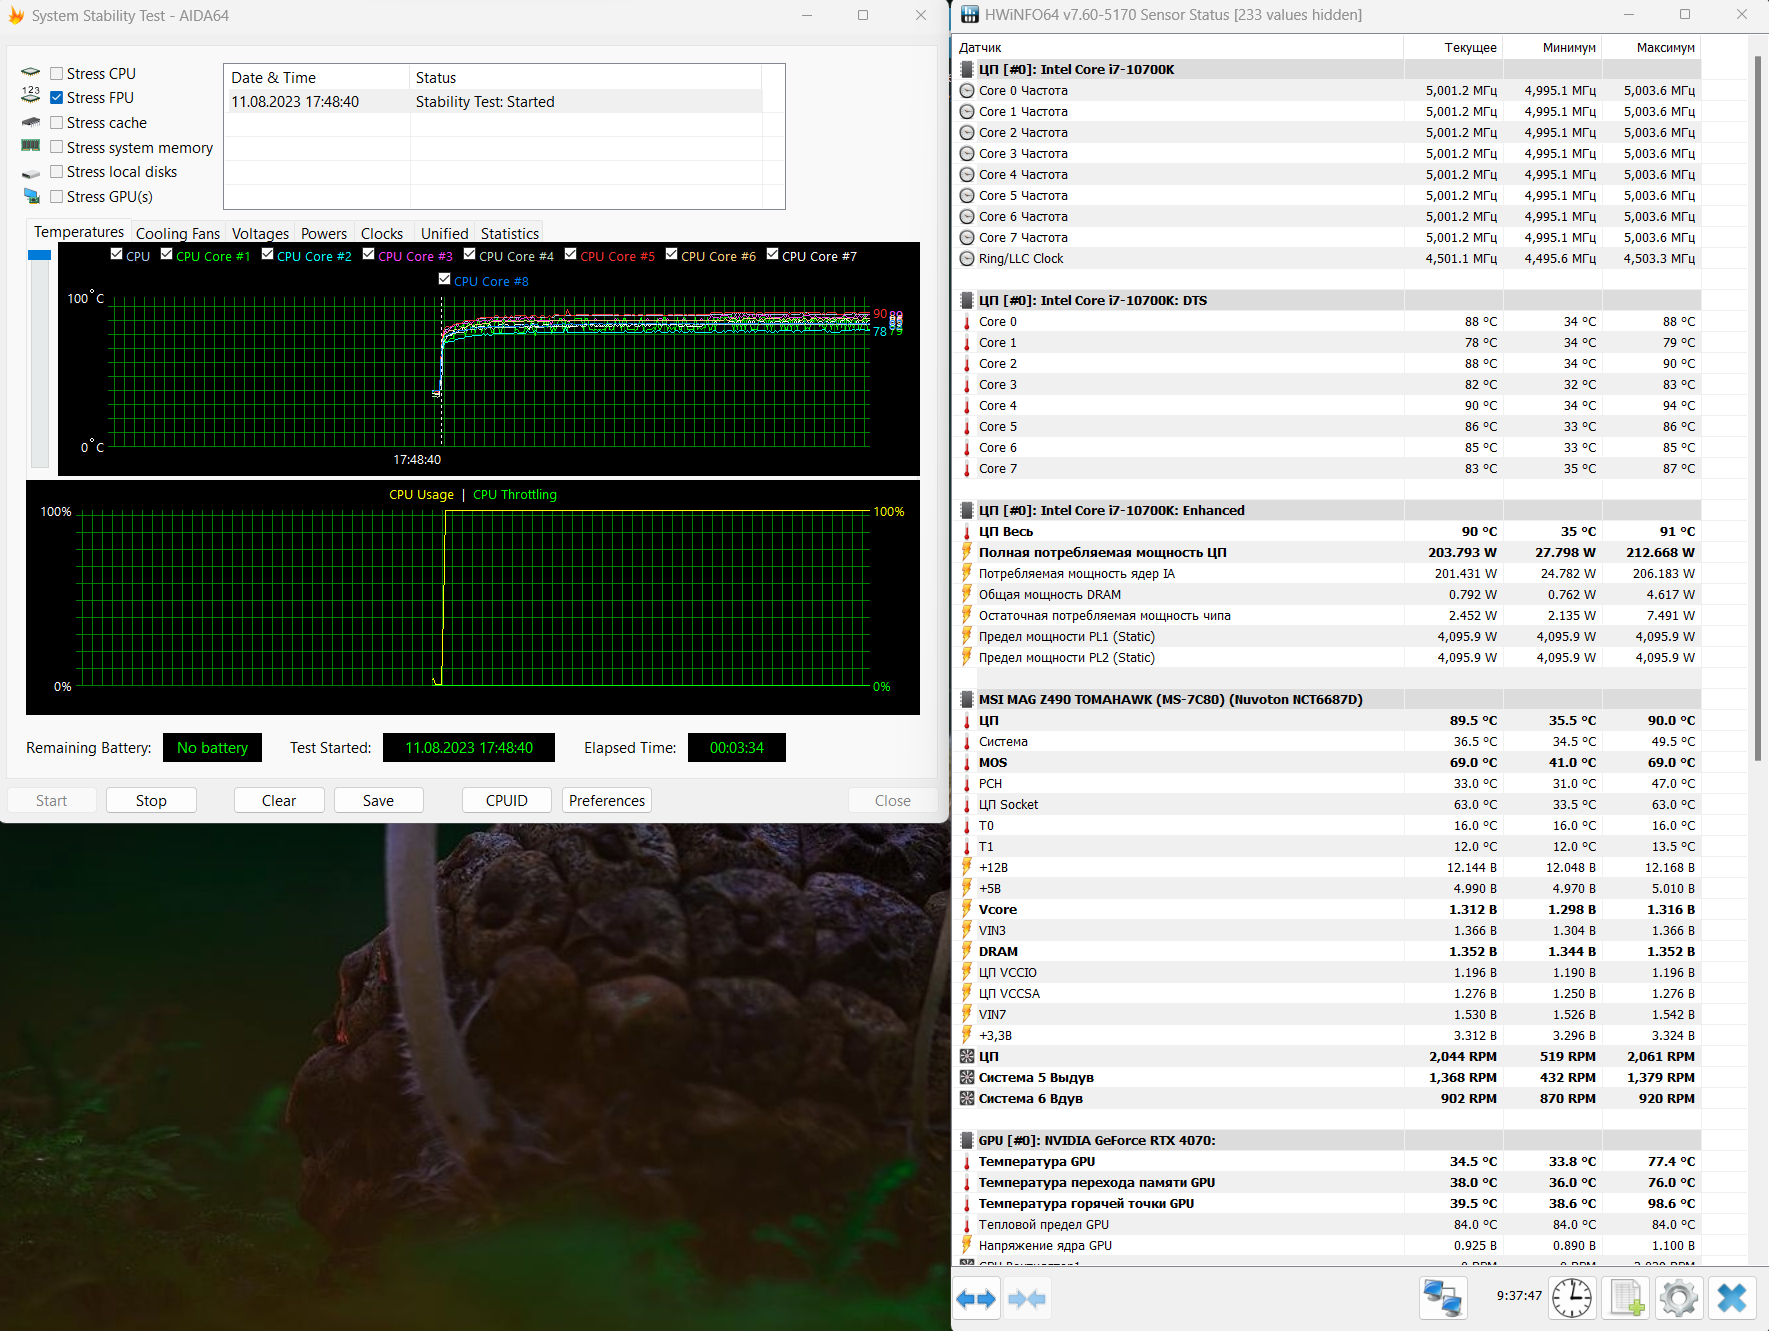Viewport: 1769px width, 1331px height.
Task: Stop the stability test
Action: [x=151, y=800]
